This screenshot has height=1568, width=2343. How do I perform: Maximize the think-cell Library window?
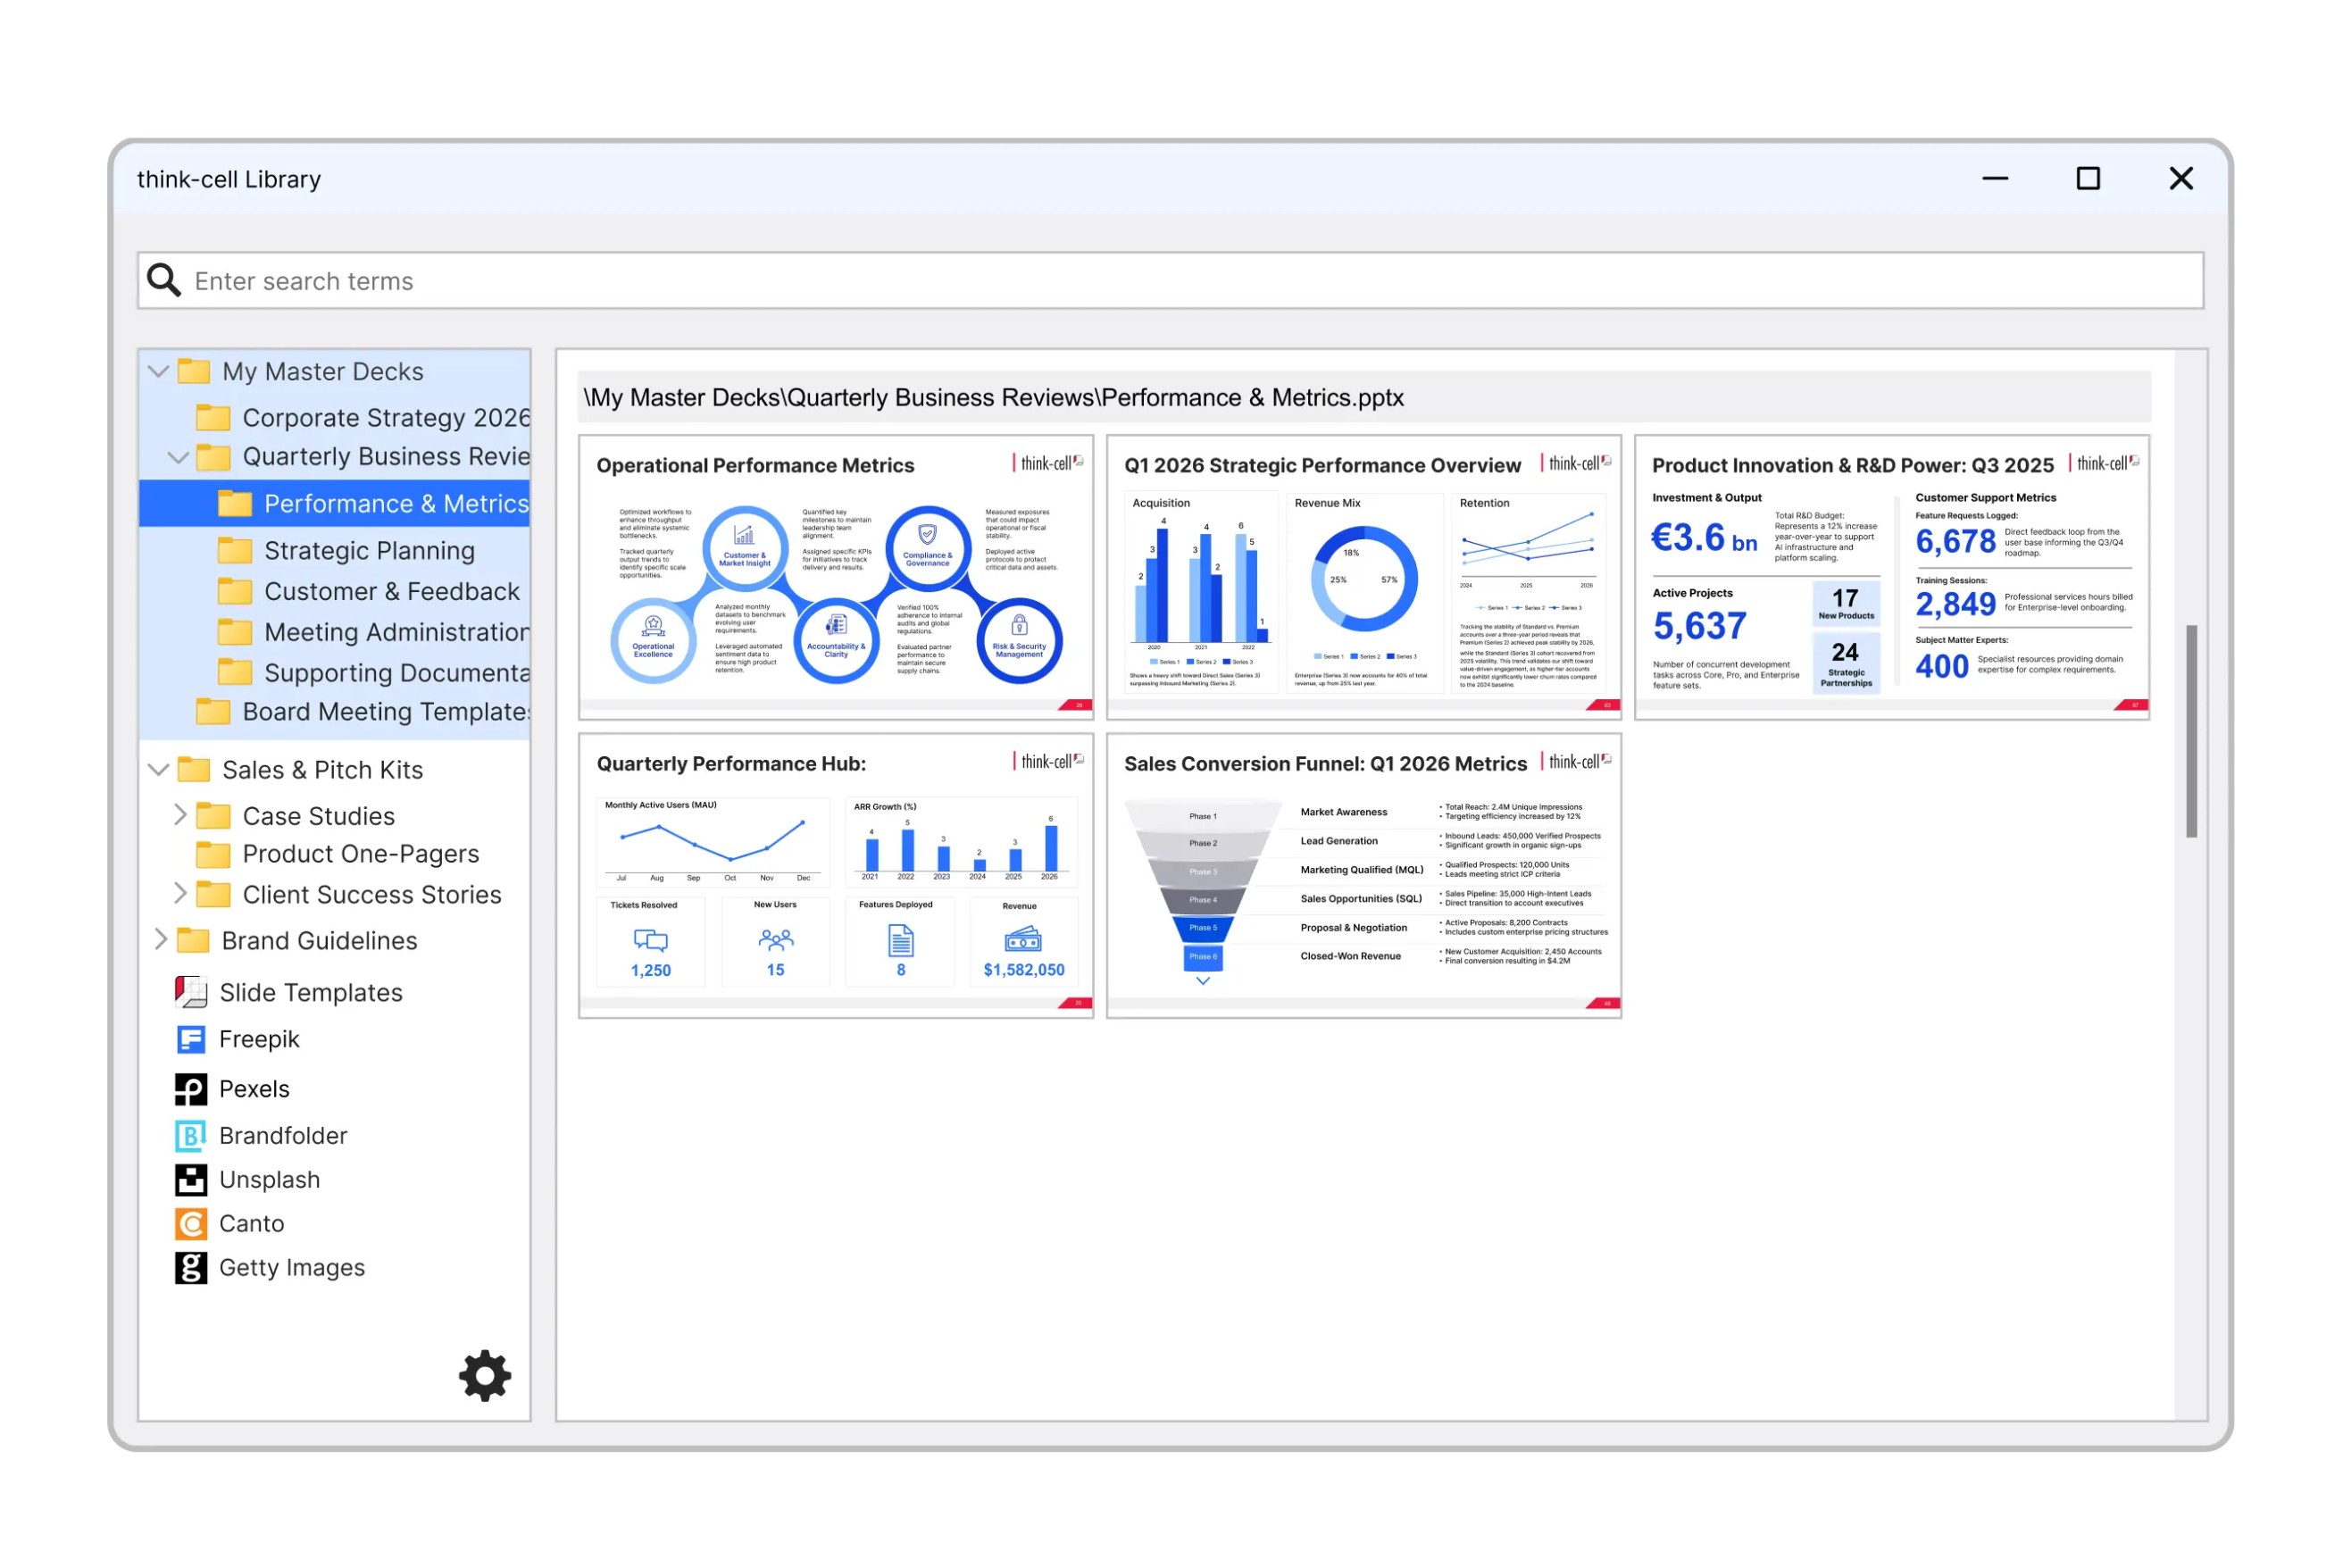coord(2088,178)
